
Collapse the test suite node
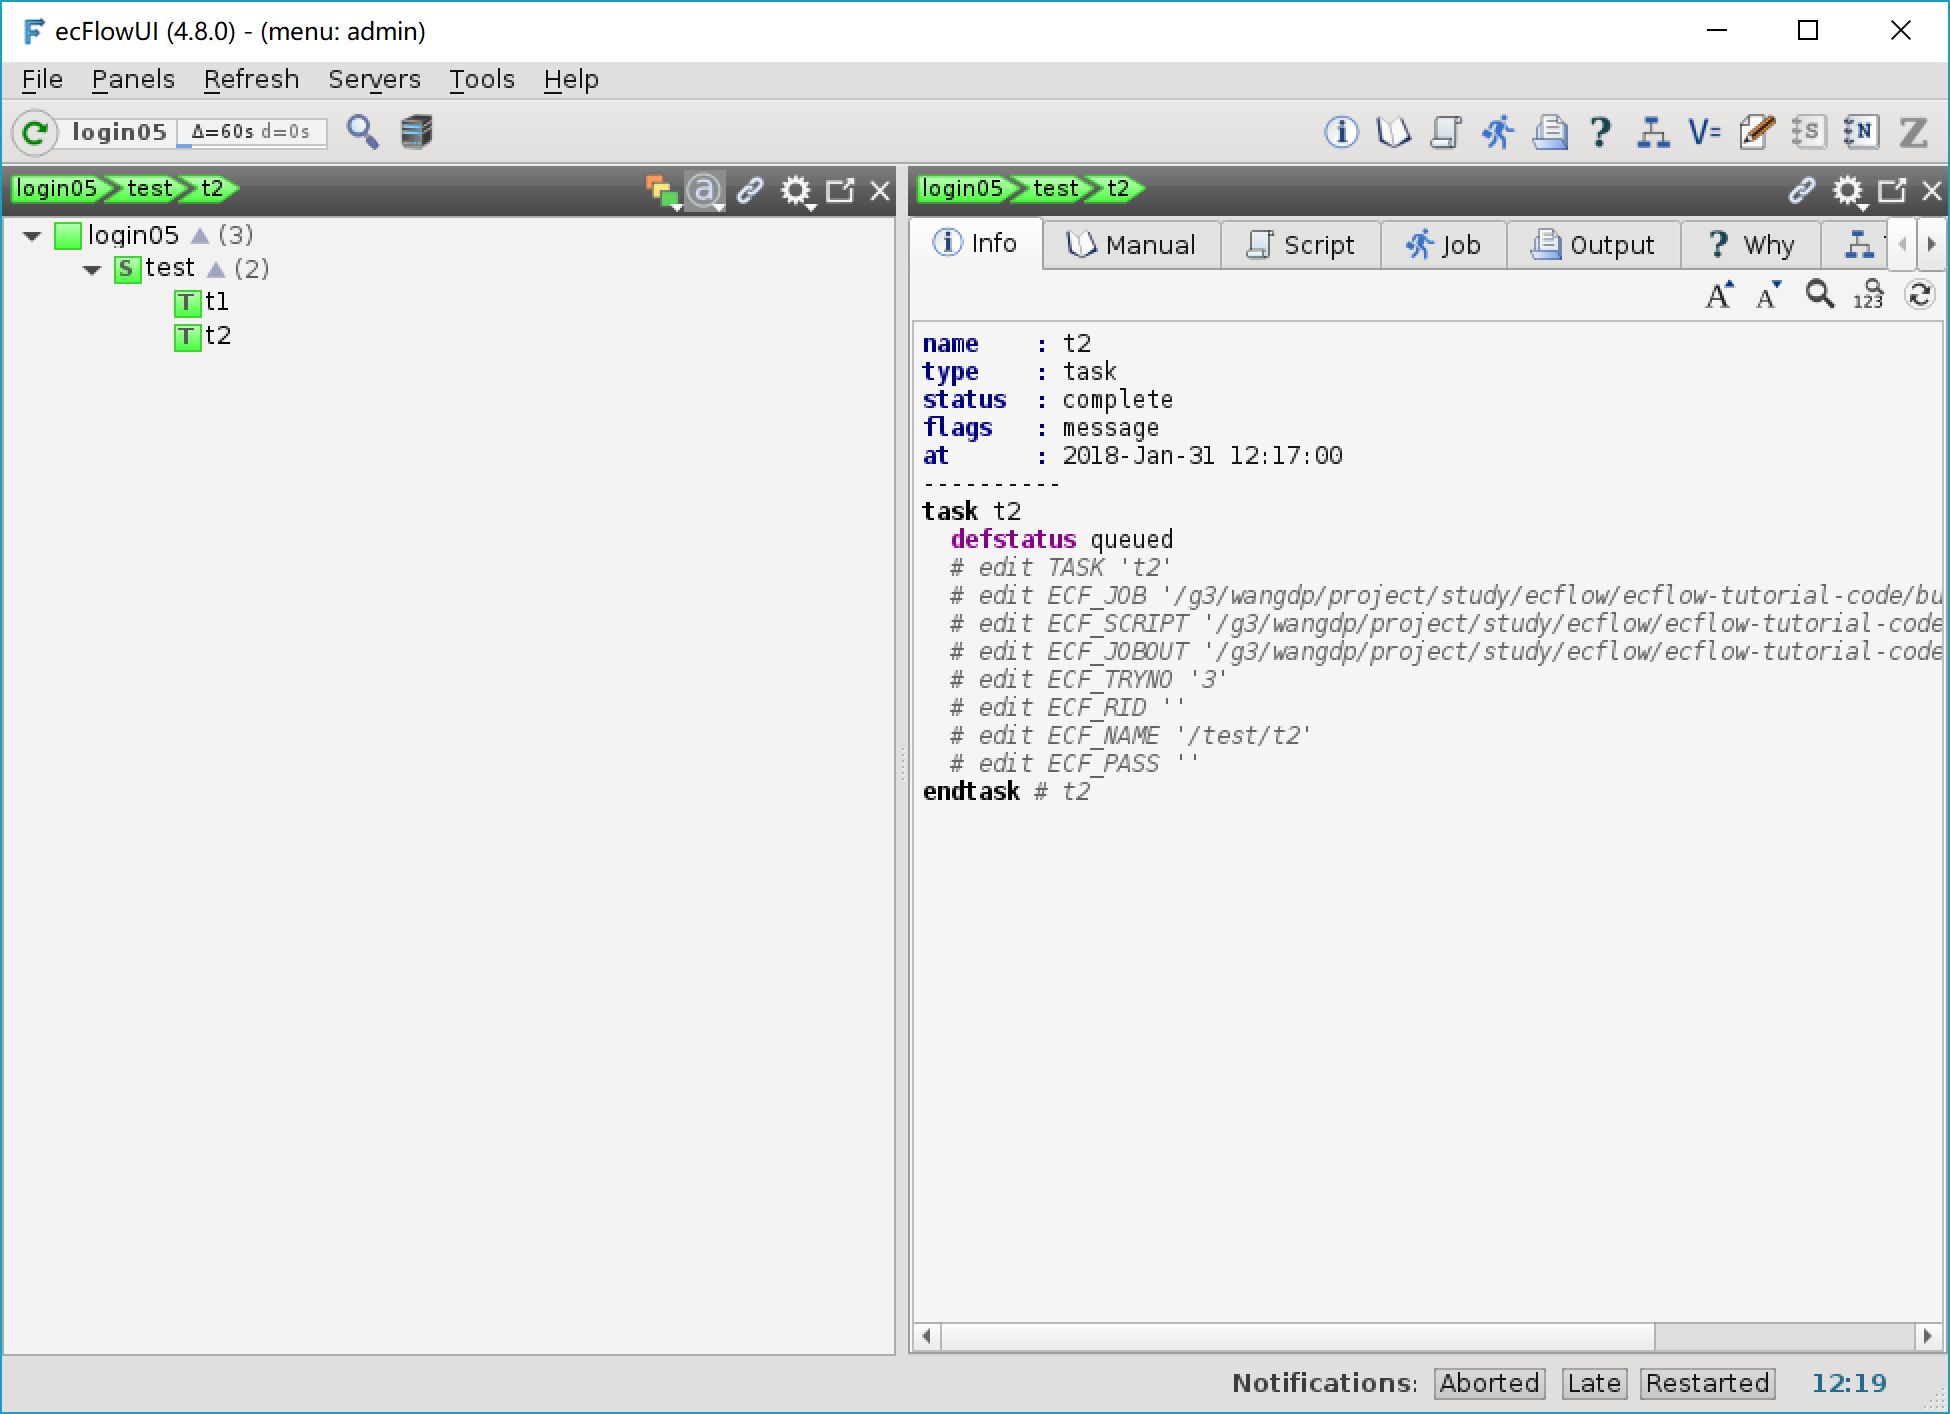[92, 269]
